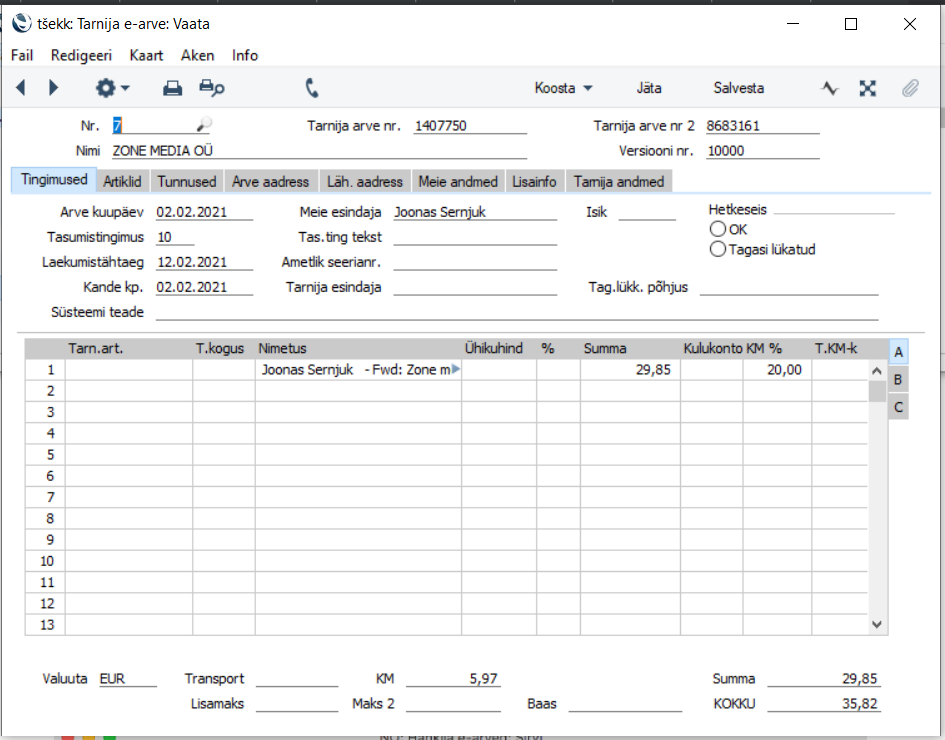Viewport: 945px width, 740px height.
Task: Click the phone call icon
Action: pos(312,88)
